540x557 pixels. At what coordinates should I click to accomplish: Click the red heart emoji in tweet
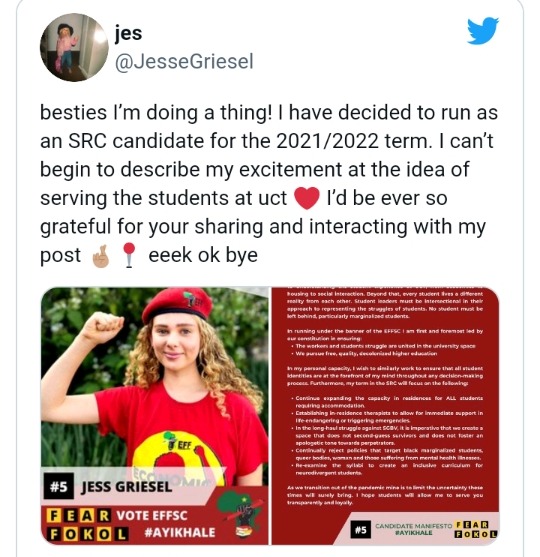tap(307, 199)
